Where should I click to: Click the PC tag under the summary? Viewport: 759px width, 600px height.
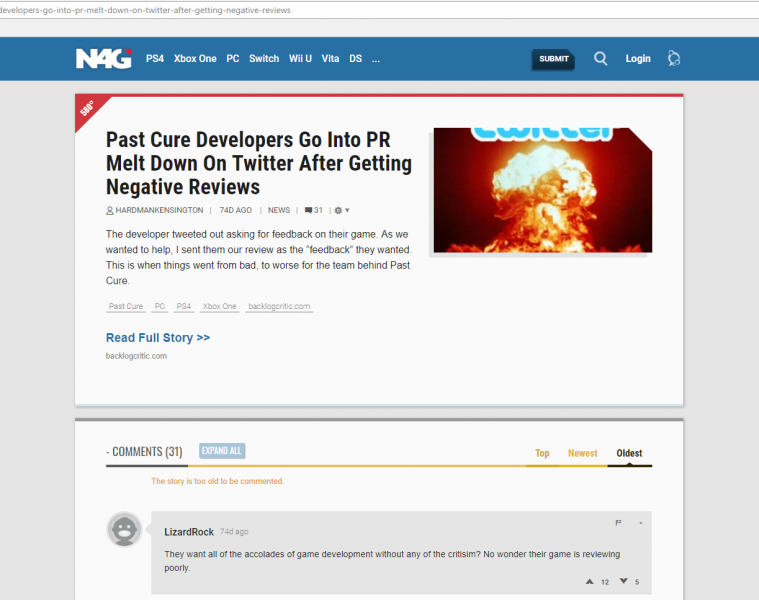click(160, 306)
